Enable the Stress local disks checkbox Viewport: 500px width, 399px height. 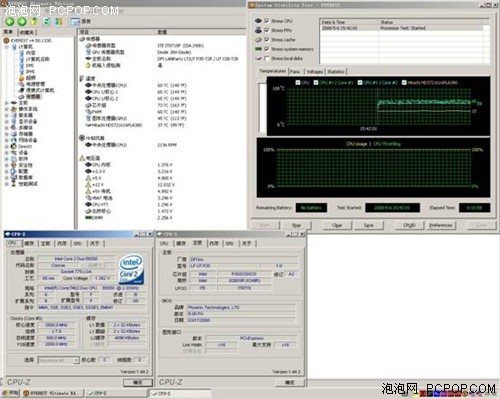pyautogui.click(x=267, y=58)
